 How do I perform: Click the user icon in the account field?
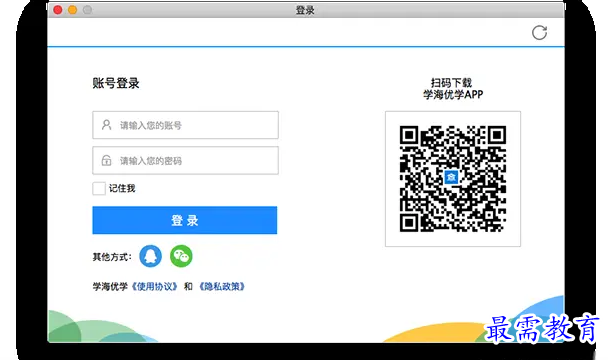(106, 125)
